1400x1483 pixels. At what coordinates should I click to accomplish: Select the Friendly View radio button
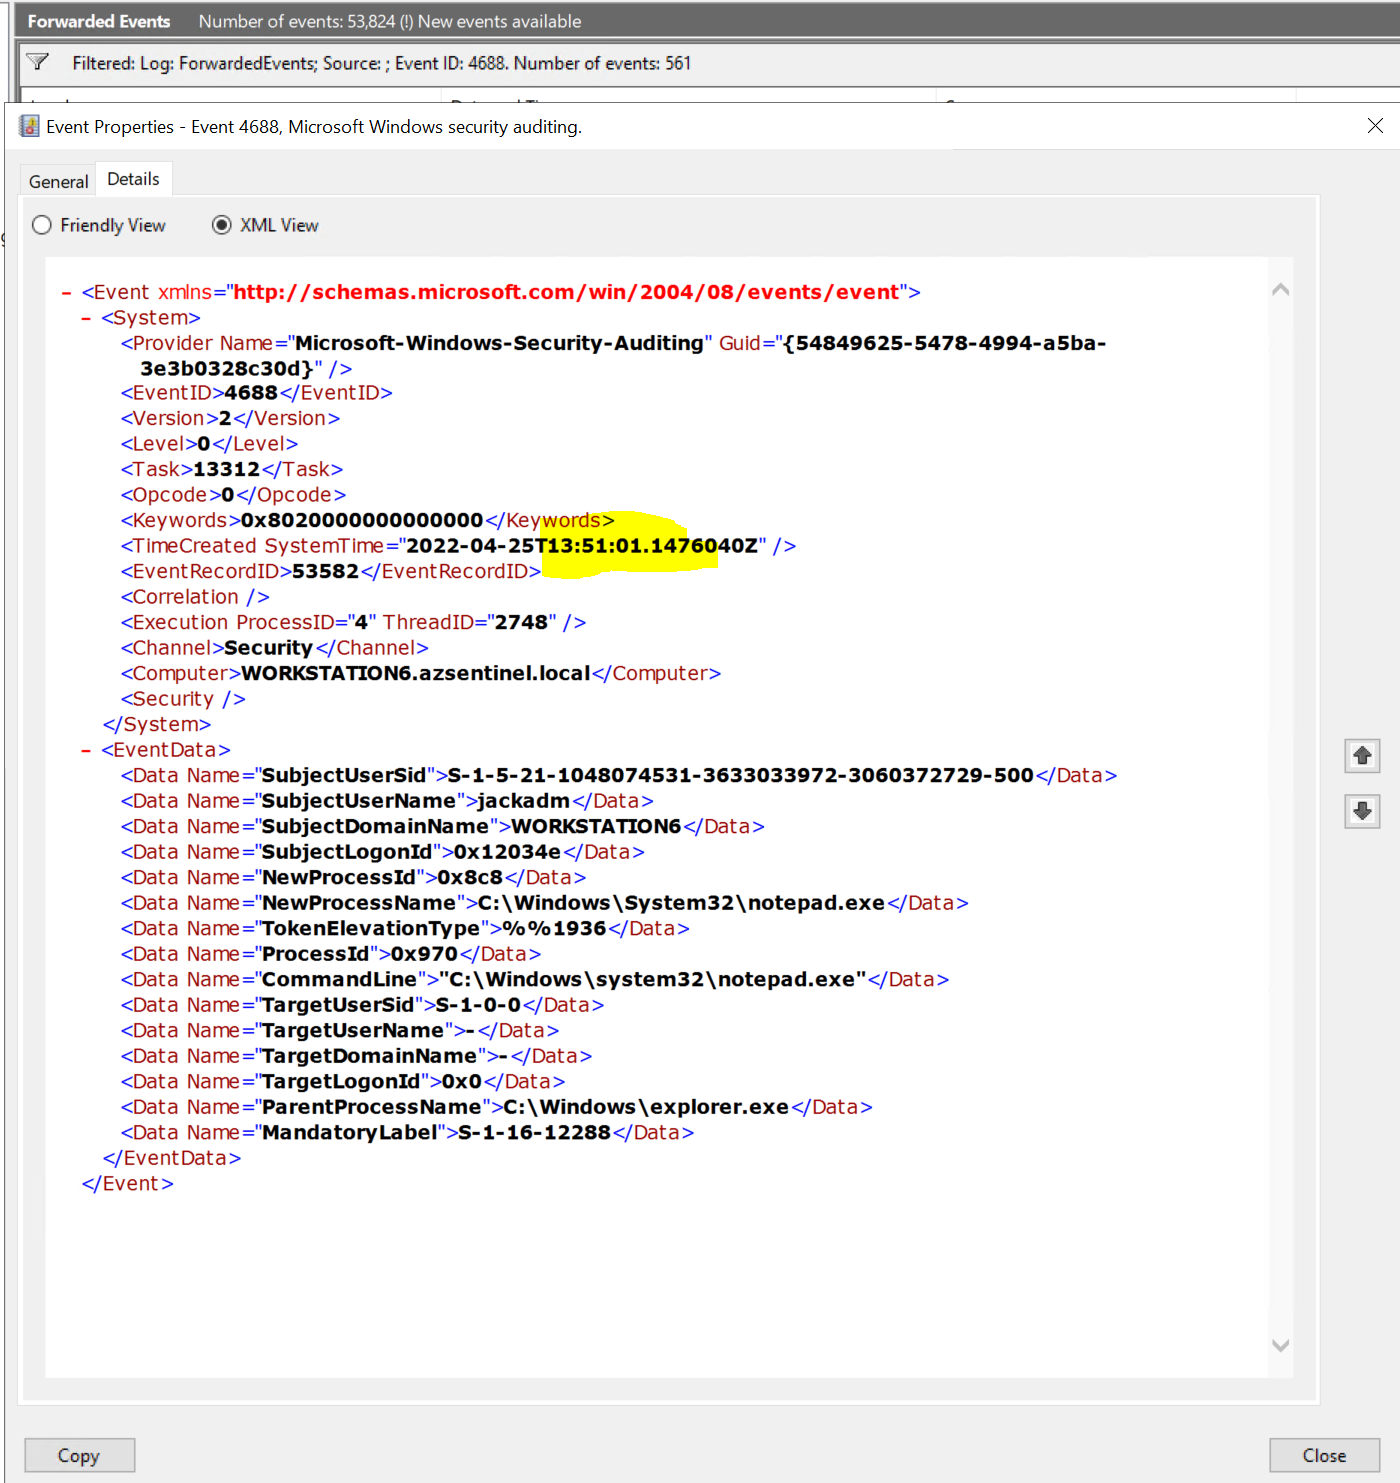click(x=42, y=225)
